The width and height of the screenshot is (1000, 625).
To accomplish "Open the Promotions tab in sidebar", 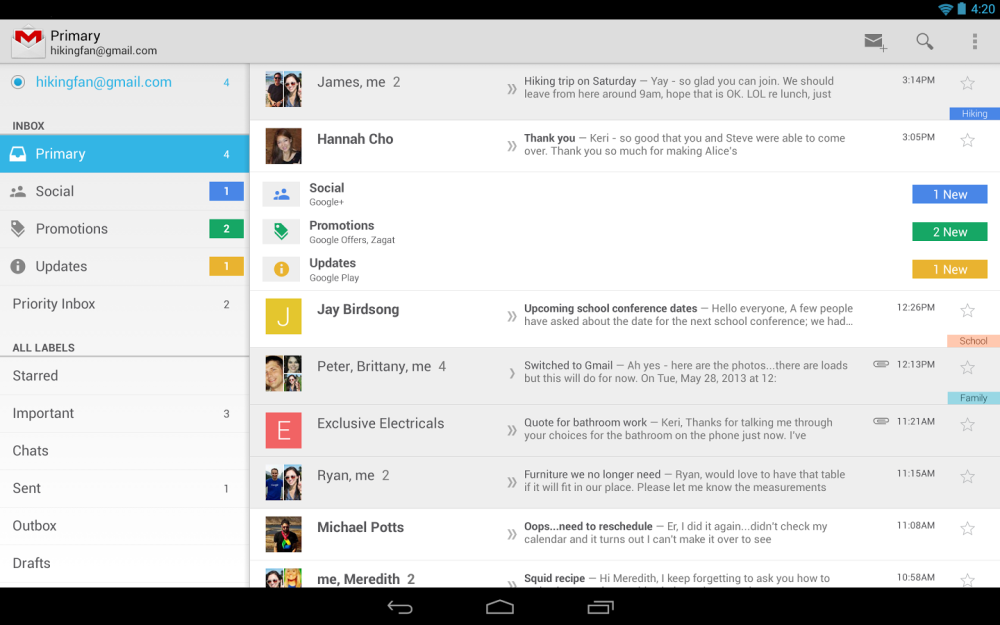I will click(72, 229).
